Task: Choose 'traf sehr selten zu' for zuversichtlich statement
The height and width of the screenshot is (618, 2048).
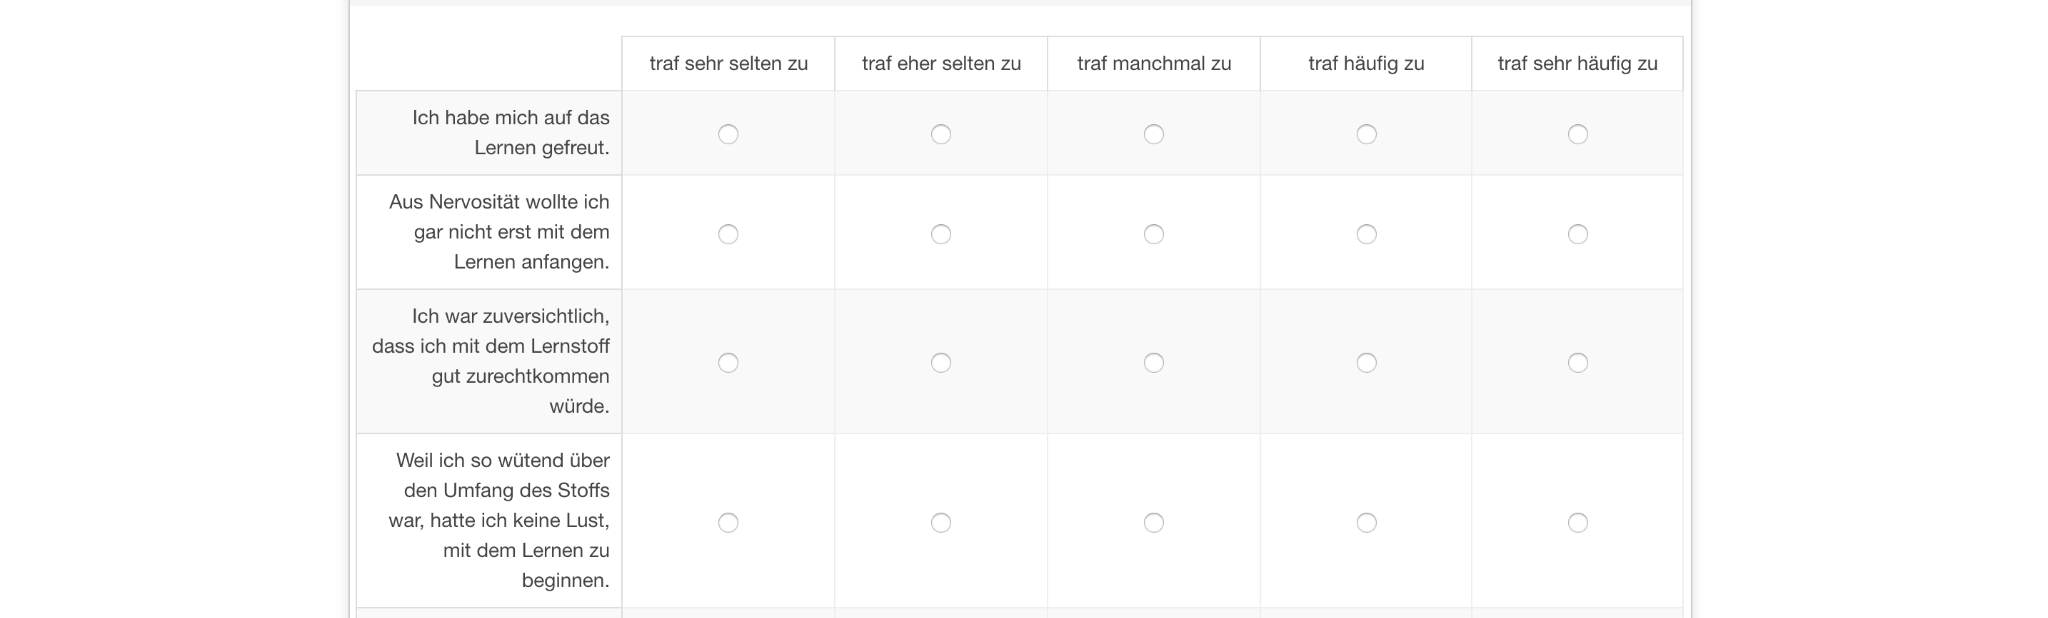Action: 728,363
